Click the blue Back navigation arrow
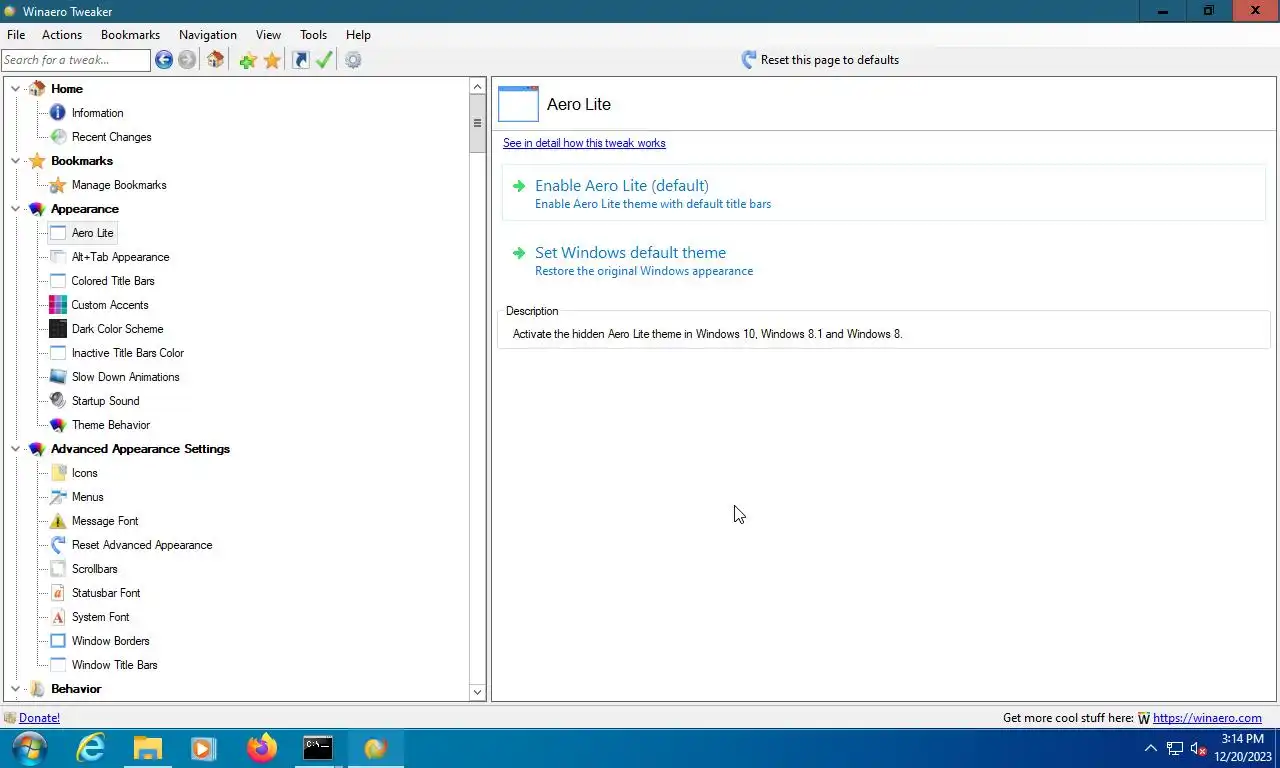This screenshot has height=768, width=1280. 164,60
